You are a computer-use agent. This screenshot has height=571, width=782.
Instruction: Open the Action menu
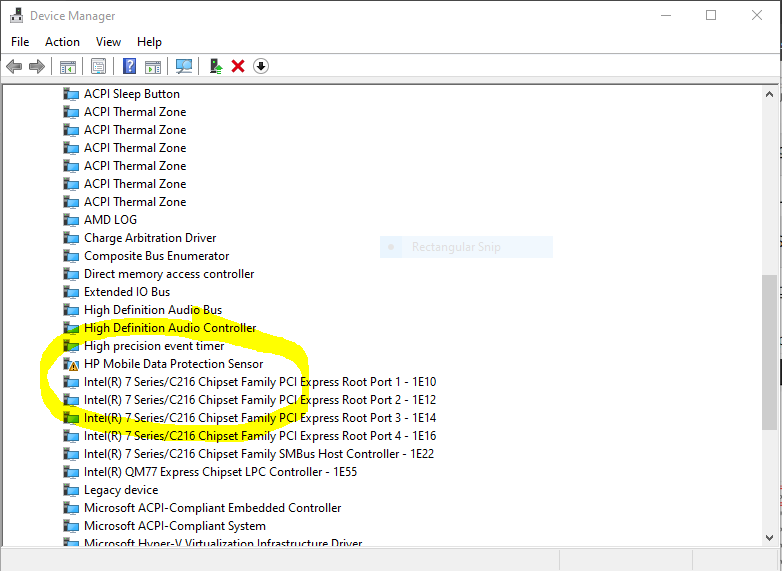point(62,42)
